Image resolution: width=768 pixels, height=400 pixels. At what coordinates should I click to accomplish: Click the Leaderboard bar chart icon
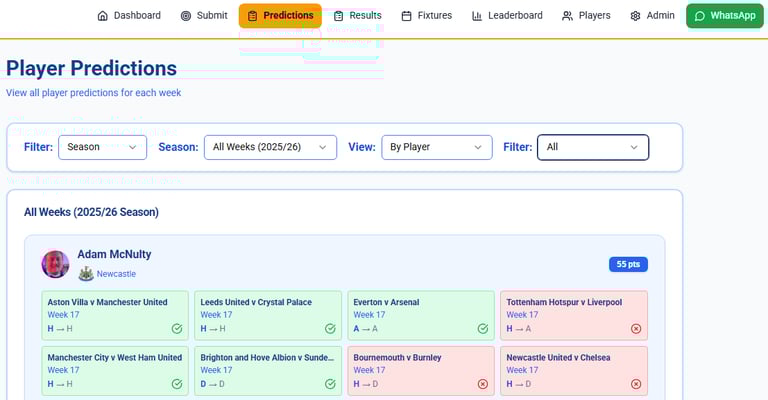coord(477,16)
